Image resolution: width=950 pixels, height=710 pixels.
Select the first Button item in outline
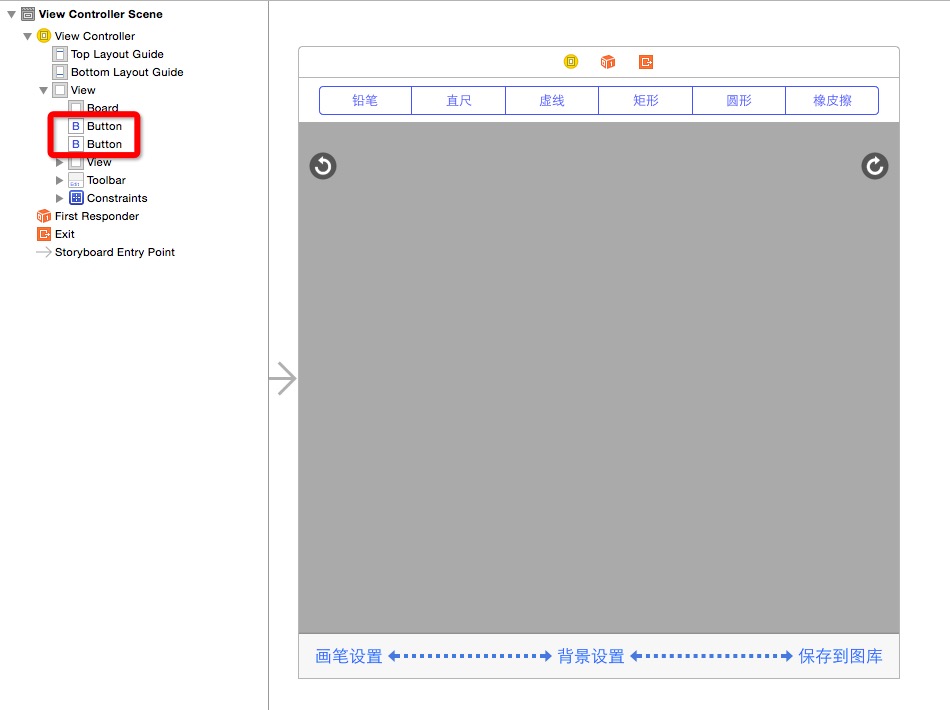coord(104,126)
